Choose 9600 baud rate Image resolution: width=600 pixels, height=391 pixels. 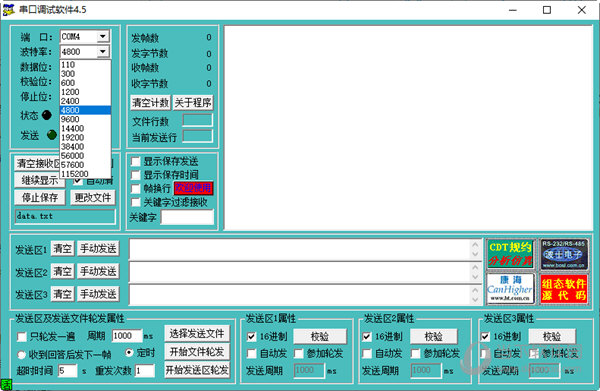(85, 119)
